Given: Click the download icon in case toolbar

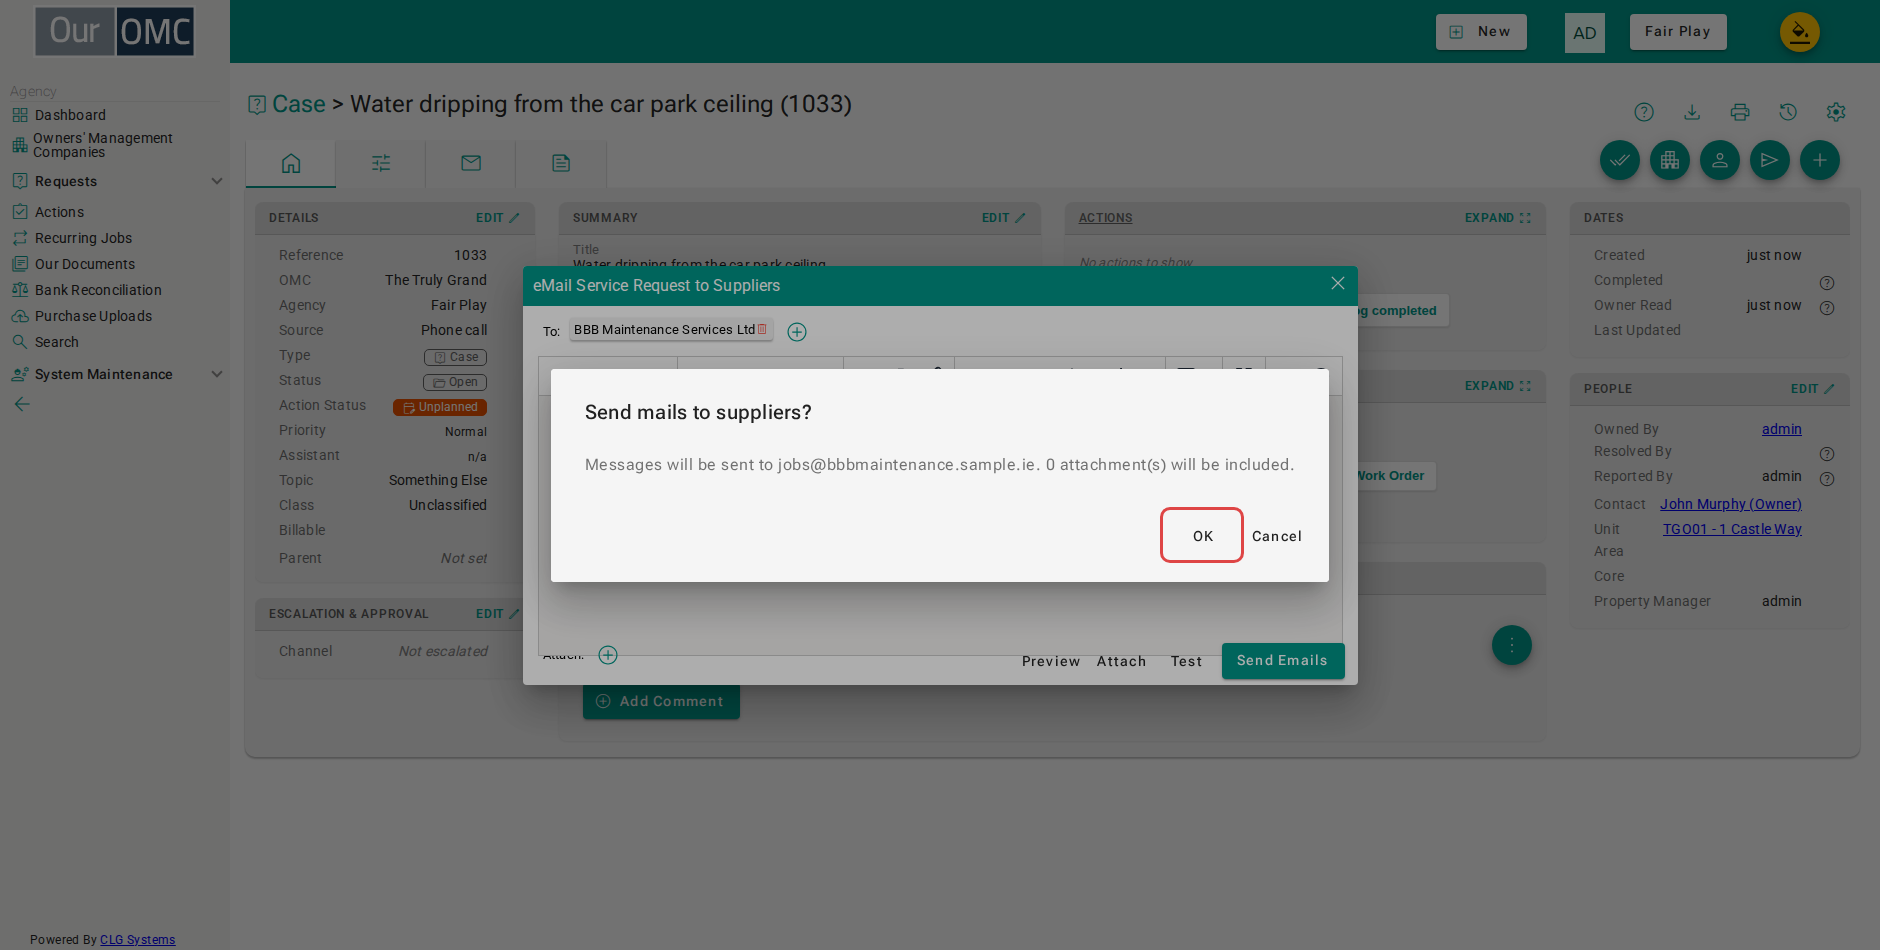Looking at the screenshot, I should pos(1692,112).
